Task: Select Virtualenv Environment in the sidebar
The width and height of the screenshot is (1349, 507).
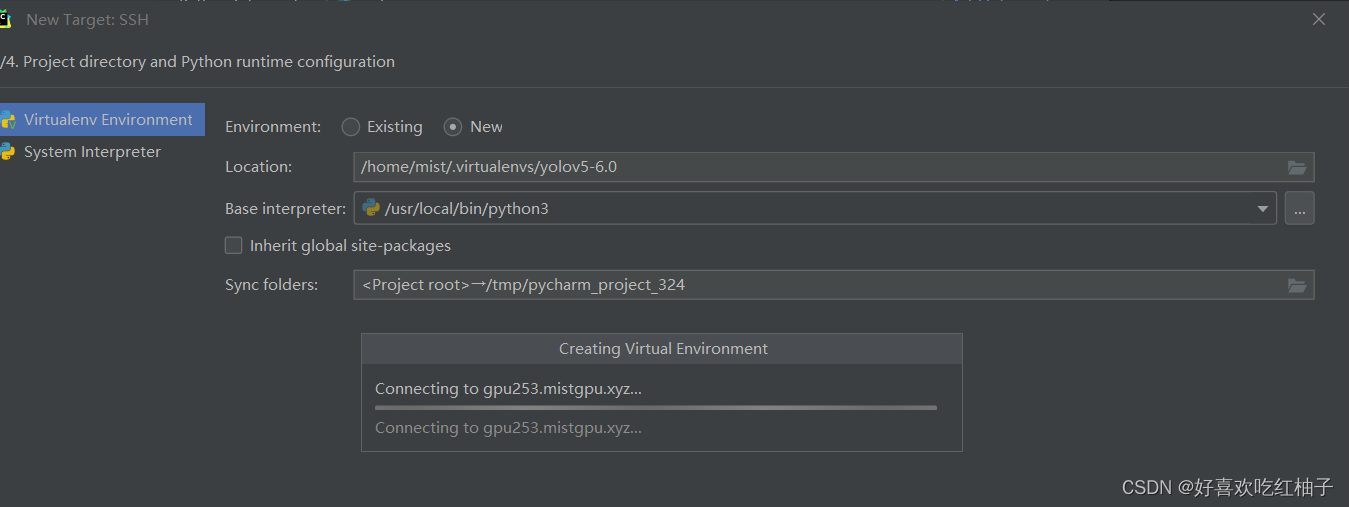Action: click(102, 120)
